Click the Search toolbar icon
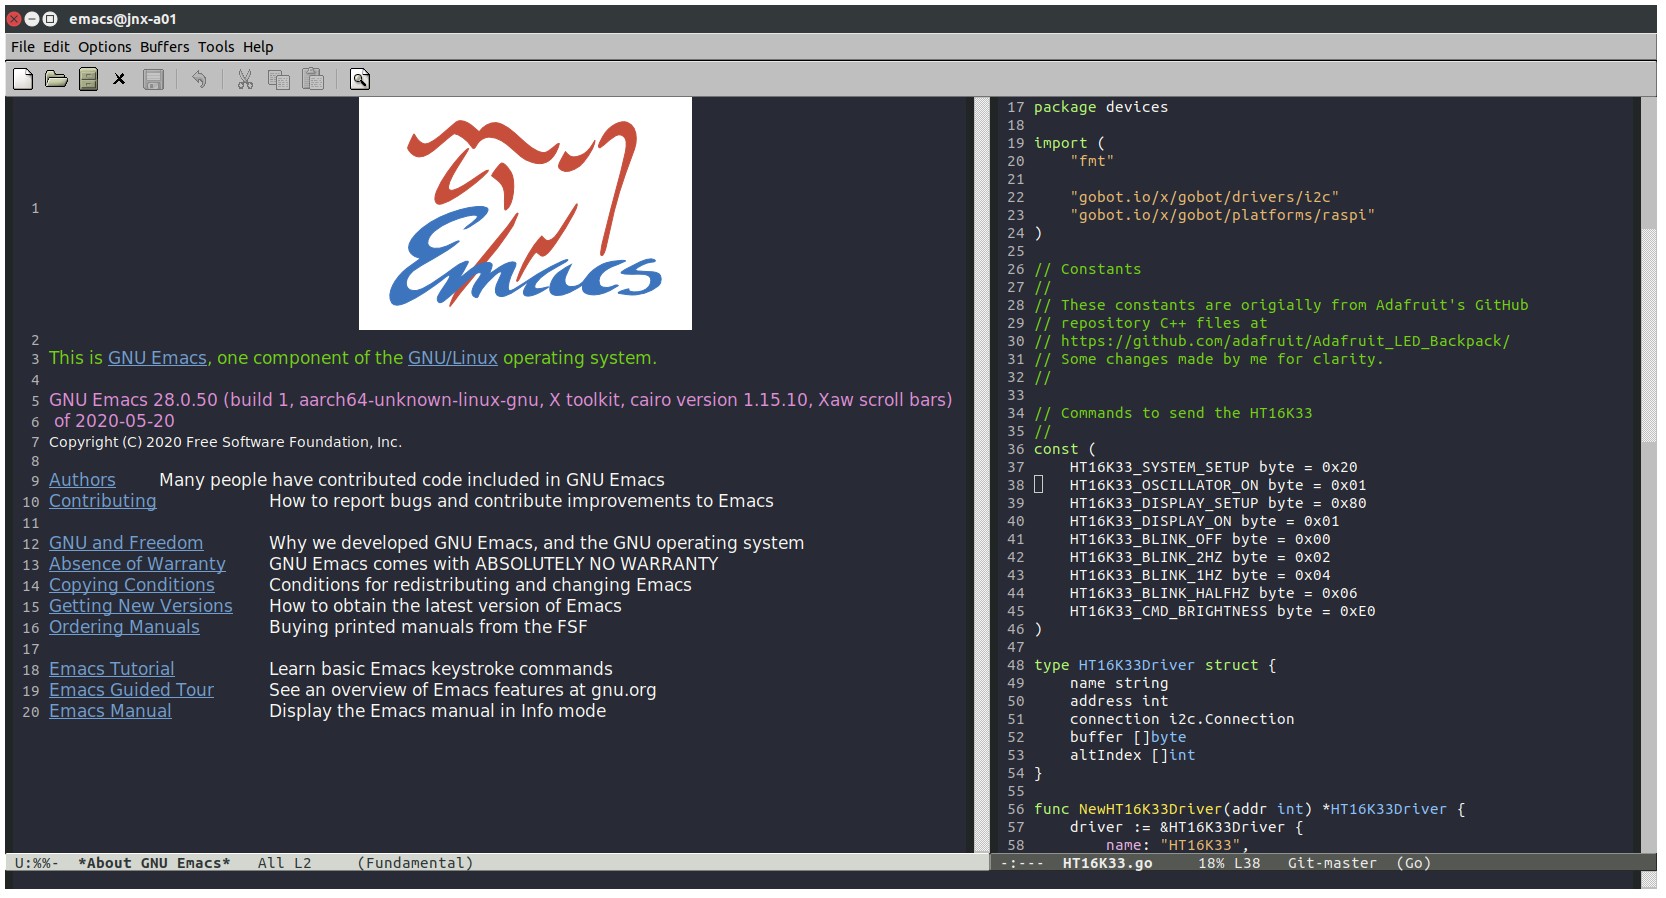This screenshot has height=898, width=1666. [x=360, y=79]
